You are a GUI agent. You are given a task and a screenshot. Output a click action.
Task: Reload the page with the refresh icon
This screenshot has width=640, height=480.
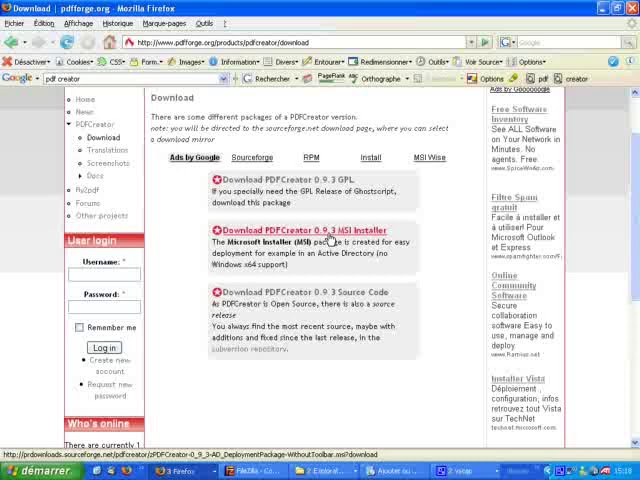(67, 42)
